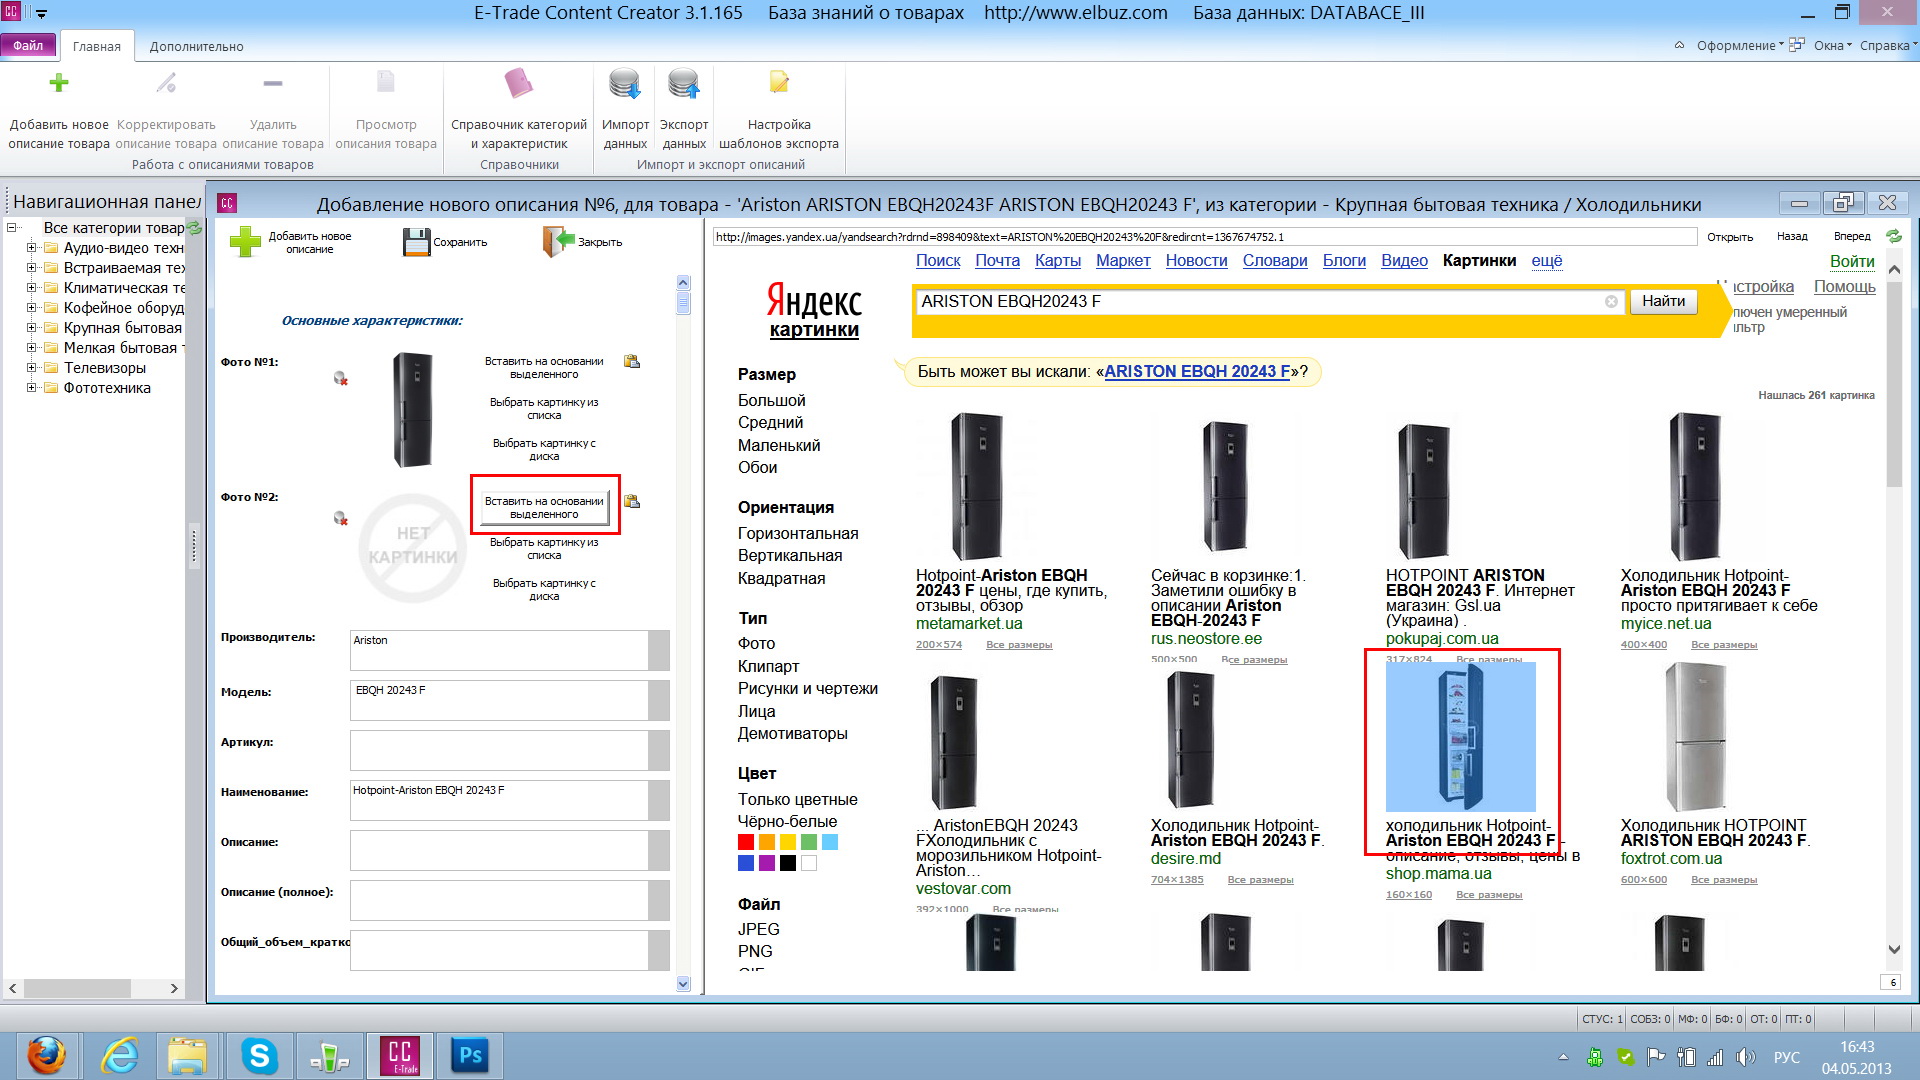Click the Edit product description pencil icon
The image size is (1920, 1080).
coord(166,83)
